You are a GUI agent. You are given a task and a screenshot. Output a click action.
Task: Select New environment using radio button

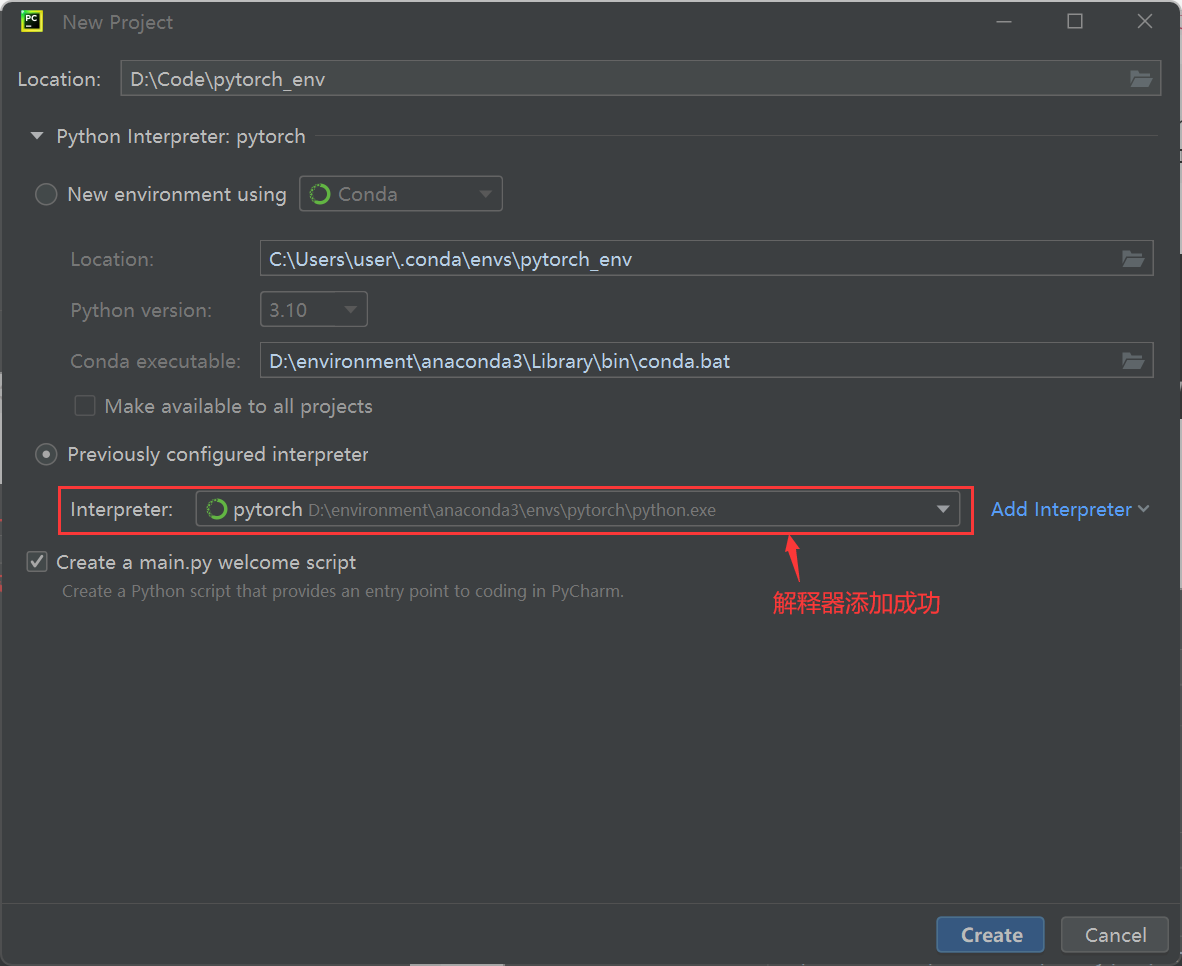point(46,194)
